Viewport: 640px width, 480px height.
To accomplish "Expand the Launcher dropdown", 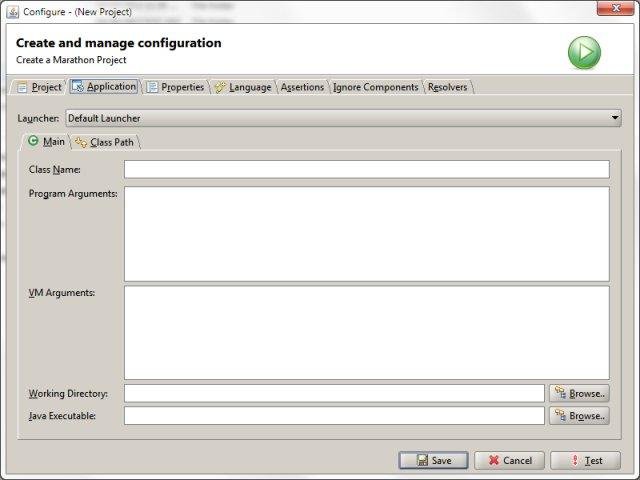I will click(343, 118).
